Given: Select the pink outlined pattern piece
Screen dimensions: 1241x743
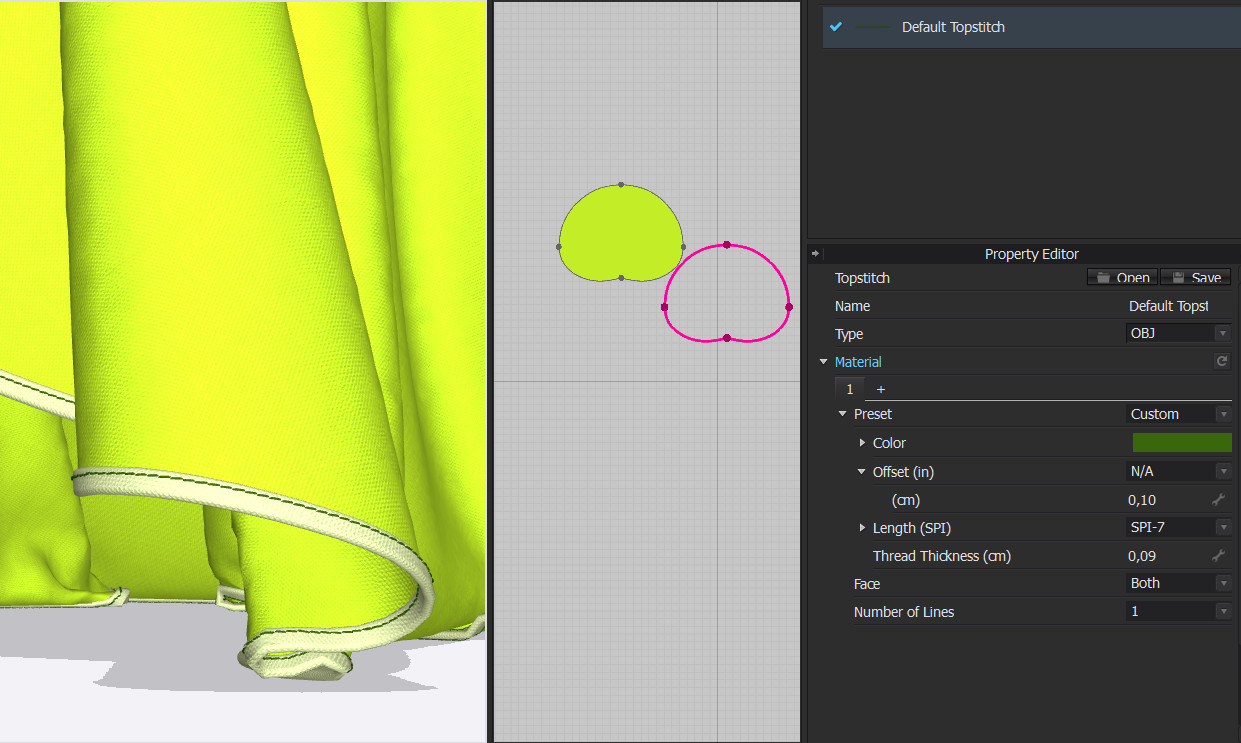Looking at the screenshot, I should point(727,293).
